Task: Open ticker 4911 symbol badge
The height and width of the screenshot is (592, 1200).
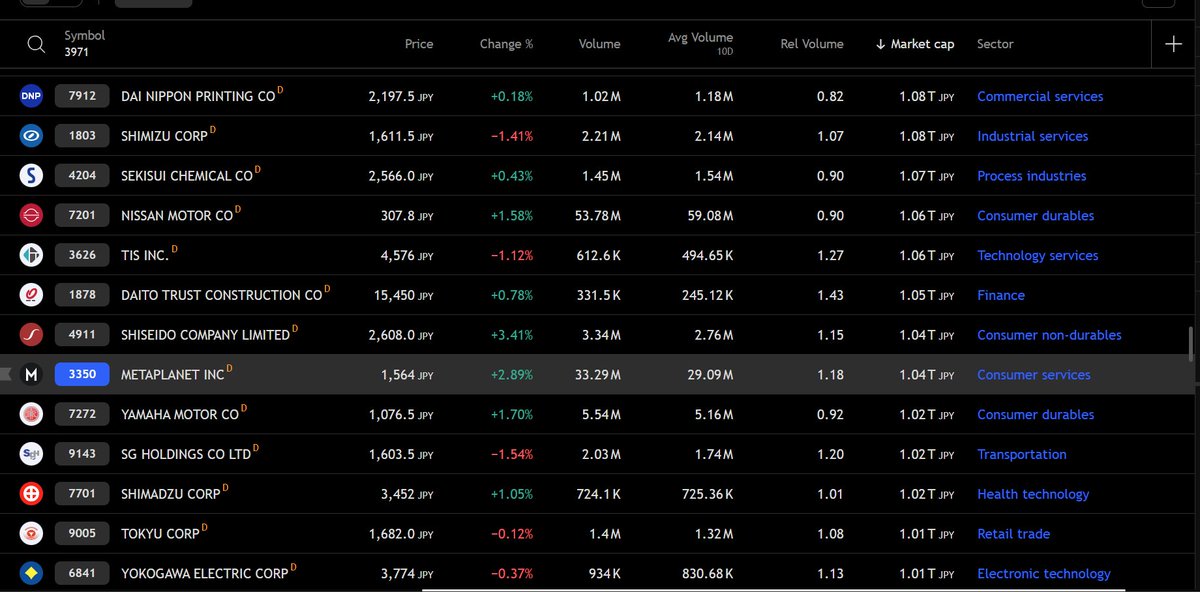Action: 82,335
